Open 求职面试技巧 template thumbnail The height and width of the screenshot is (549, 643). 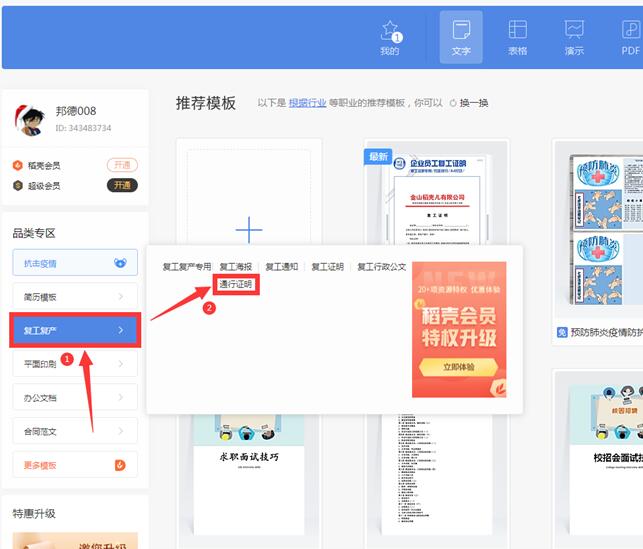[249, 474]
